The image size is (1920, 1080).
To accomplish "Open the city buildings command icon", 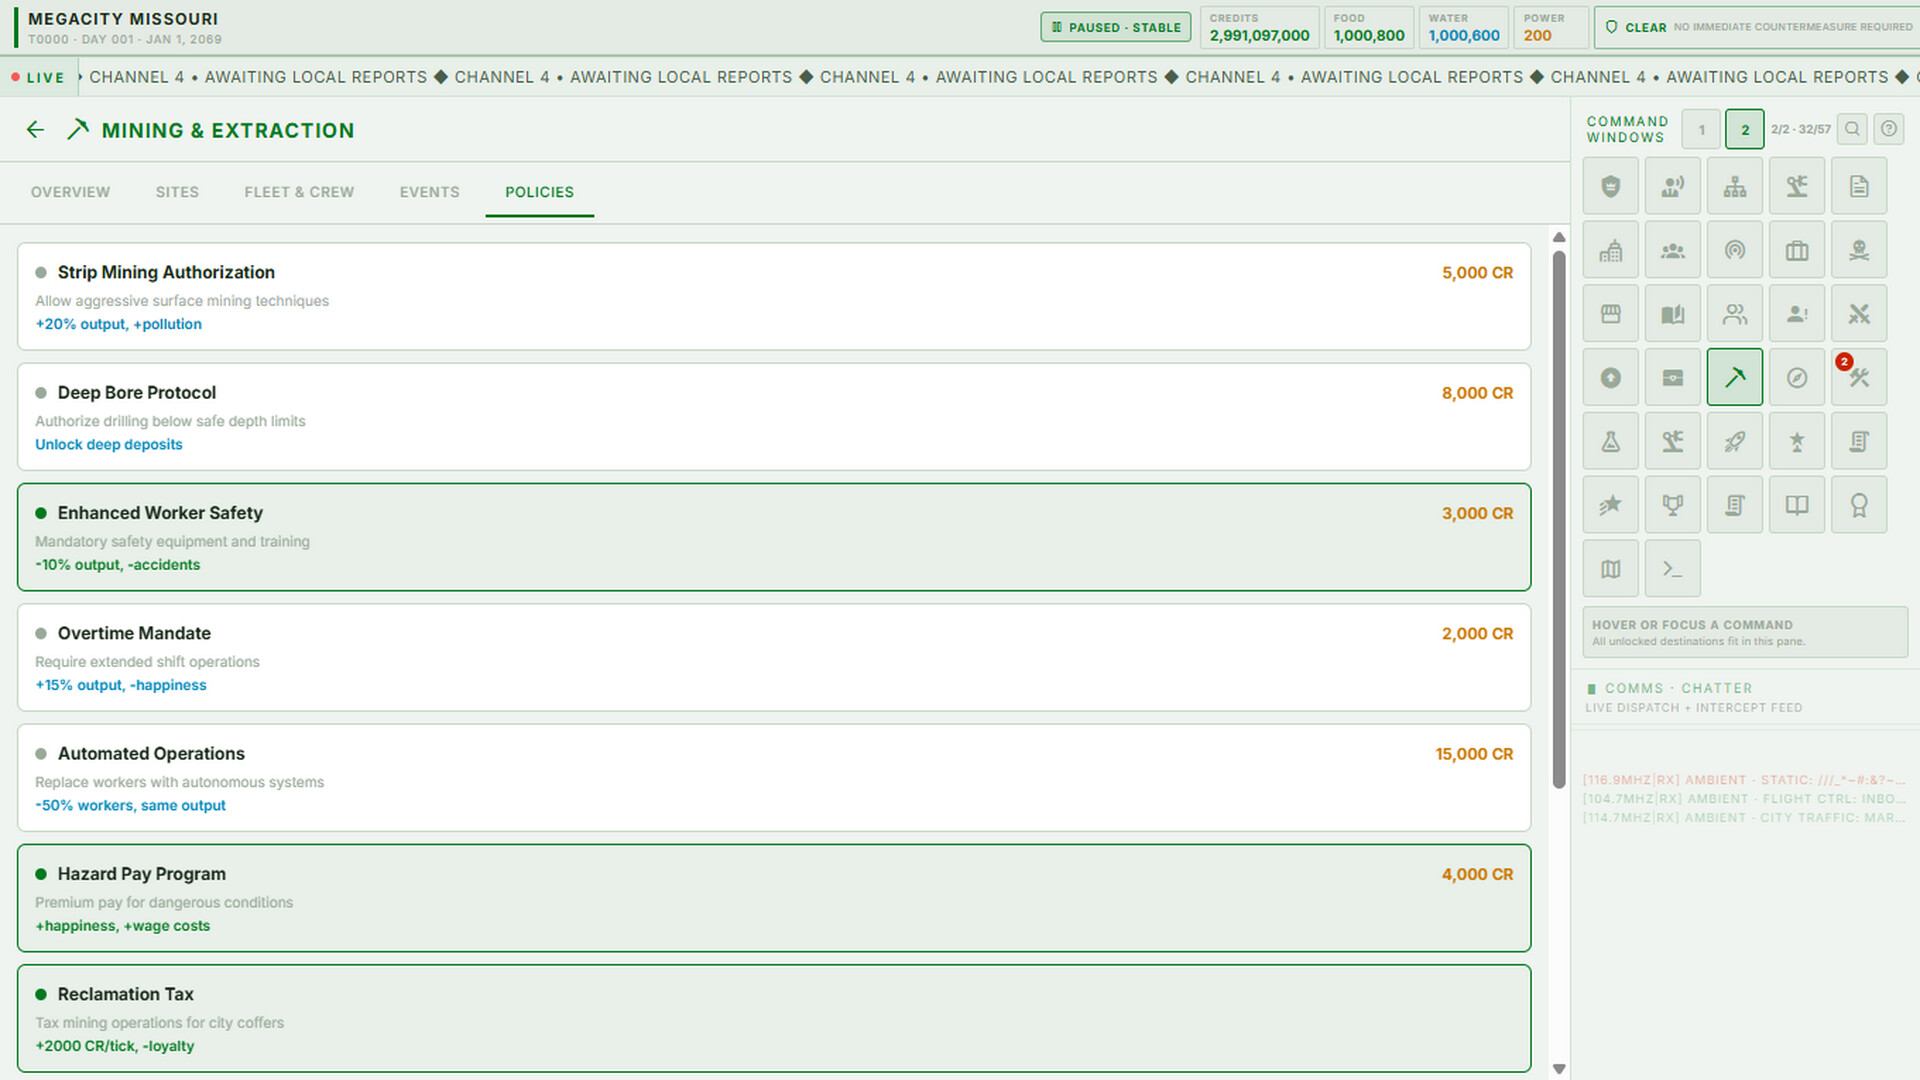I will (x=1610, y=250).
